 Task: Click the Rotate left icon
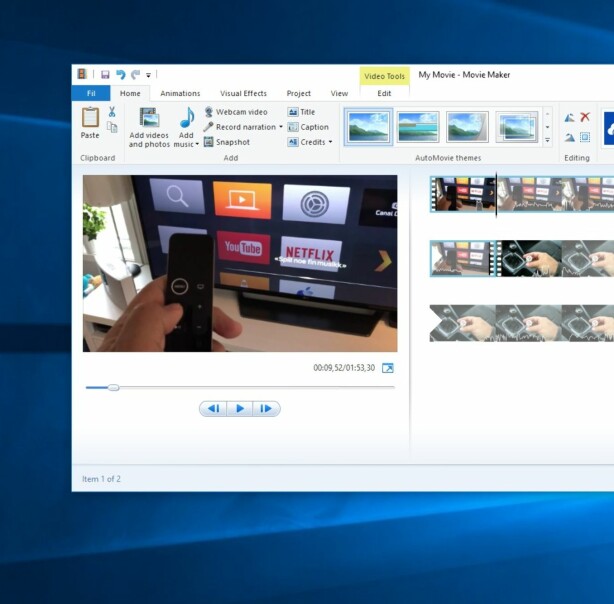[x=569, y=117]
